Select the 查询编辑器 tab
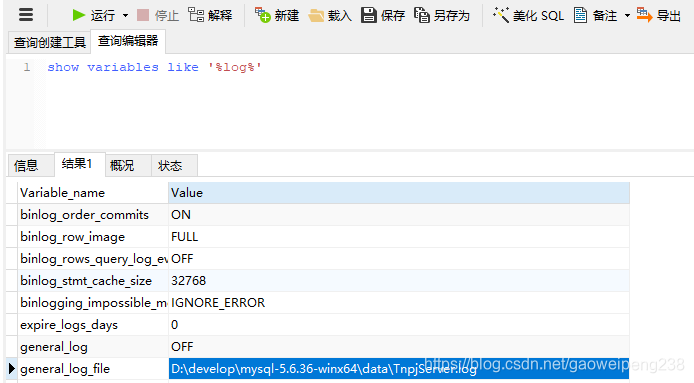694x383 pixels. pos(128,41)
